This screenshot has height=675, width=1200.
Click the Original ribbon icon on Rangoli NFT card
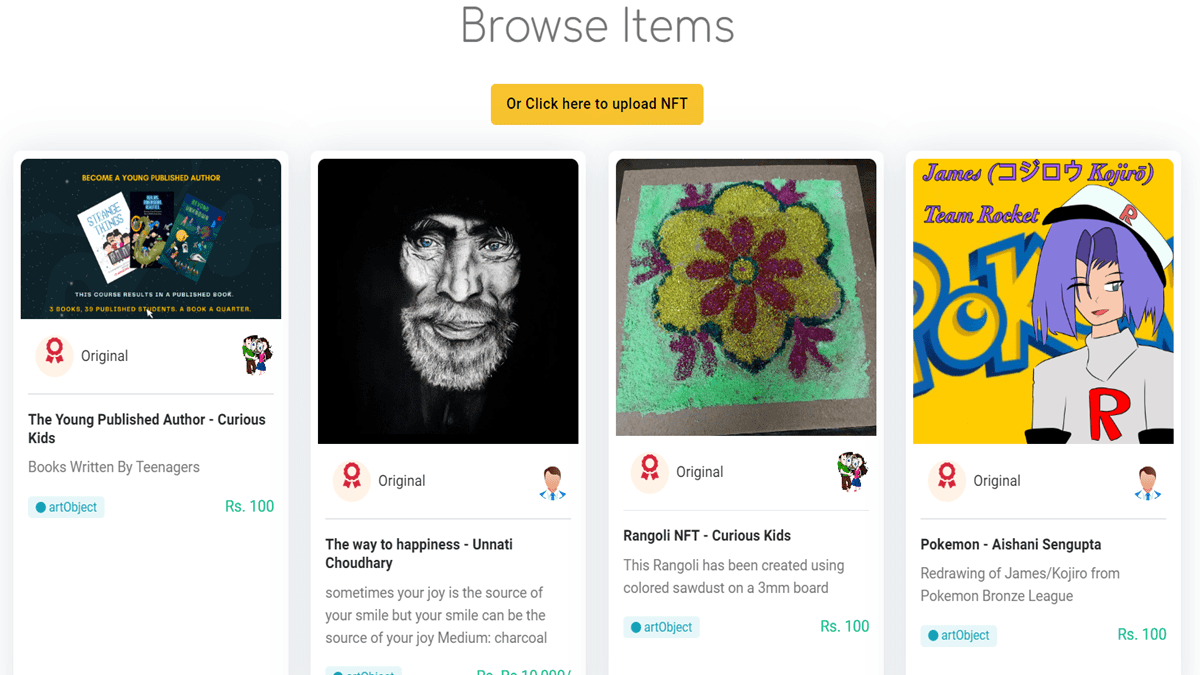point(650,471)
